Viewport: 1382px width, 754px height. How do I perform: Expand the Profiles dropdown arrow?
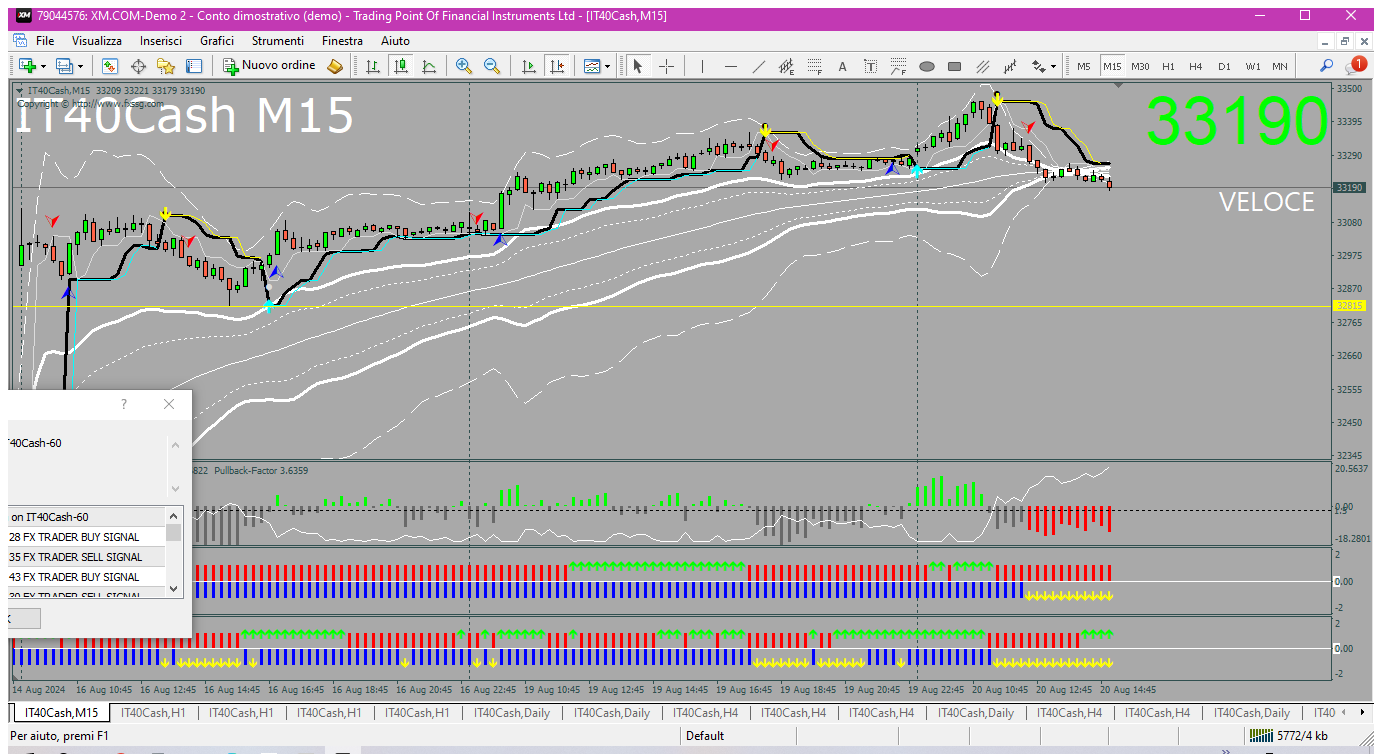80,66
